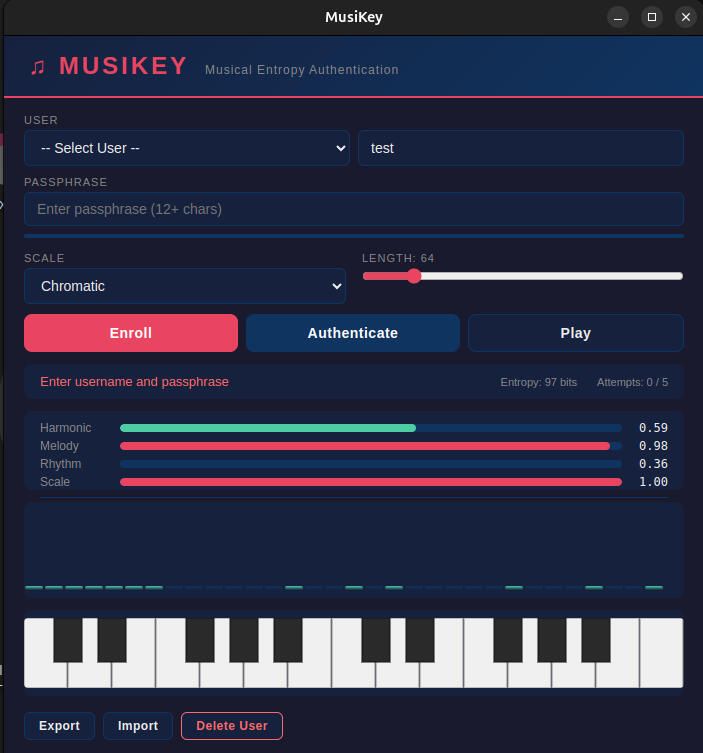Viewport: 703px width, 753px height.
Task: Click the Length slider handle
Action: coord(414,276)
